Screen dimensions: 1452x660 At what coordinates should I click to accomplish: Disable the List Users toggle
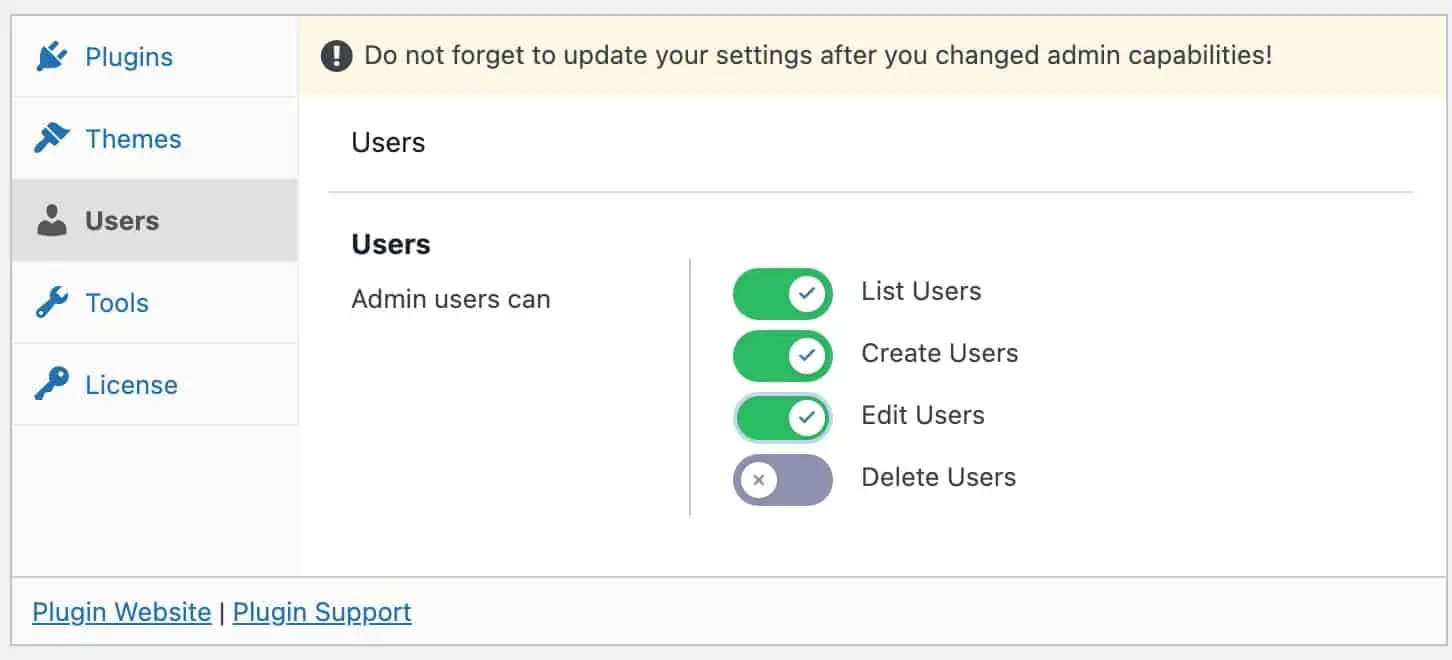pos(782,294)
